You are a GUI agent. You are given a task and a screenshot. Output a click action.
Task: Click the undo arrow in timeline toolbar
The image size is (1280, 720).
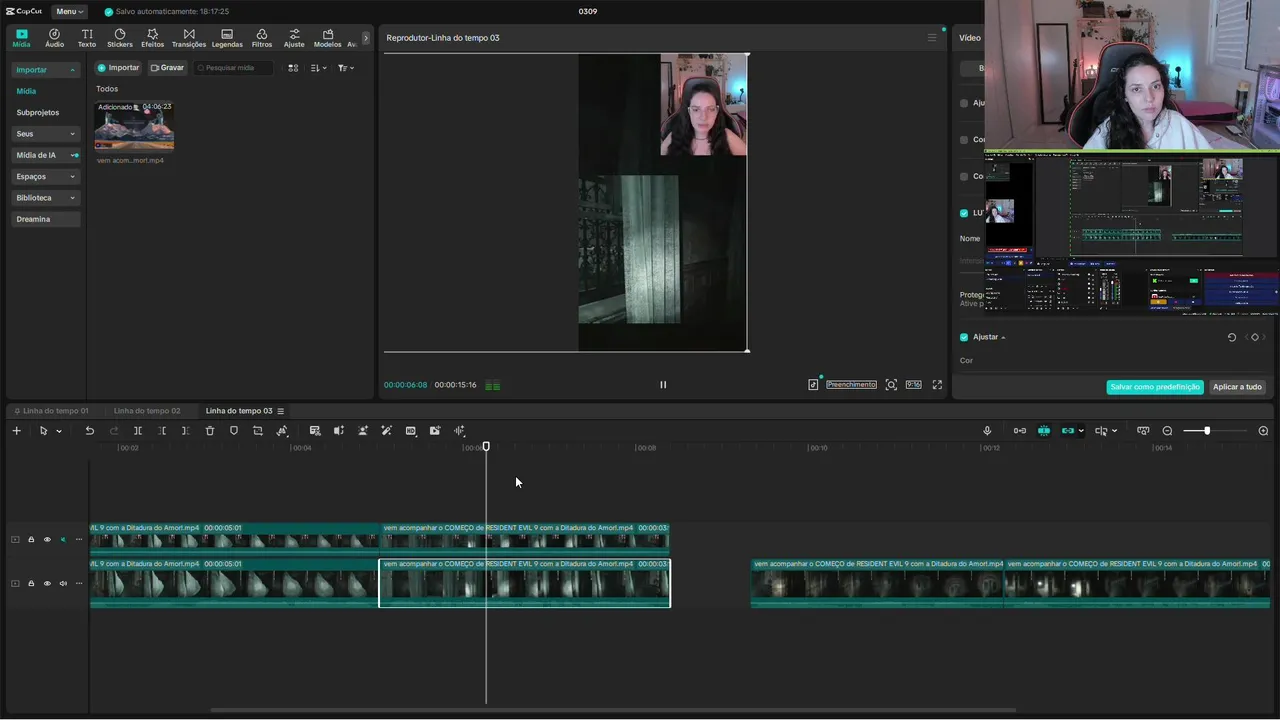click(x=89, y=431)
